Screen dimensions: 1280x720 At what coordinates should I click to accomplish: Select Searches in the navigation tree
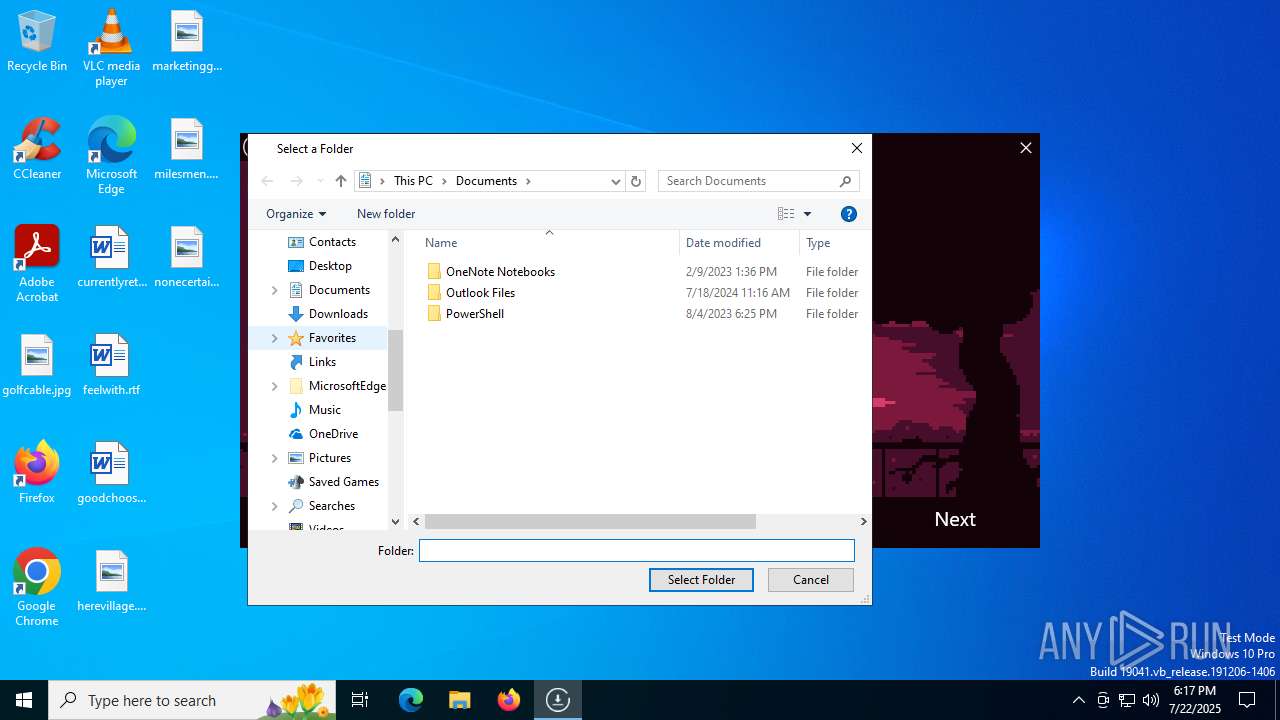tap(332, 506)
